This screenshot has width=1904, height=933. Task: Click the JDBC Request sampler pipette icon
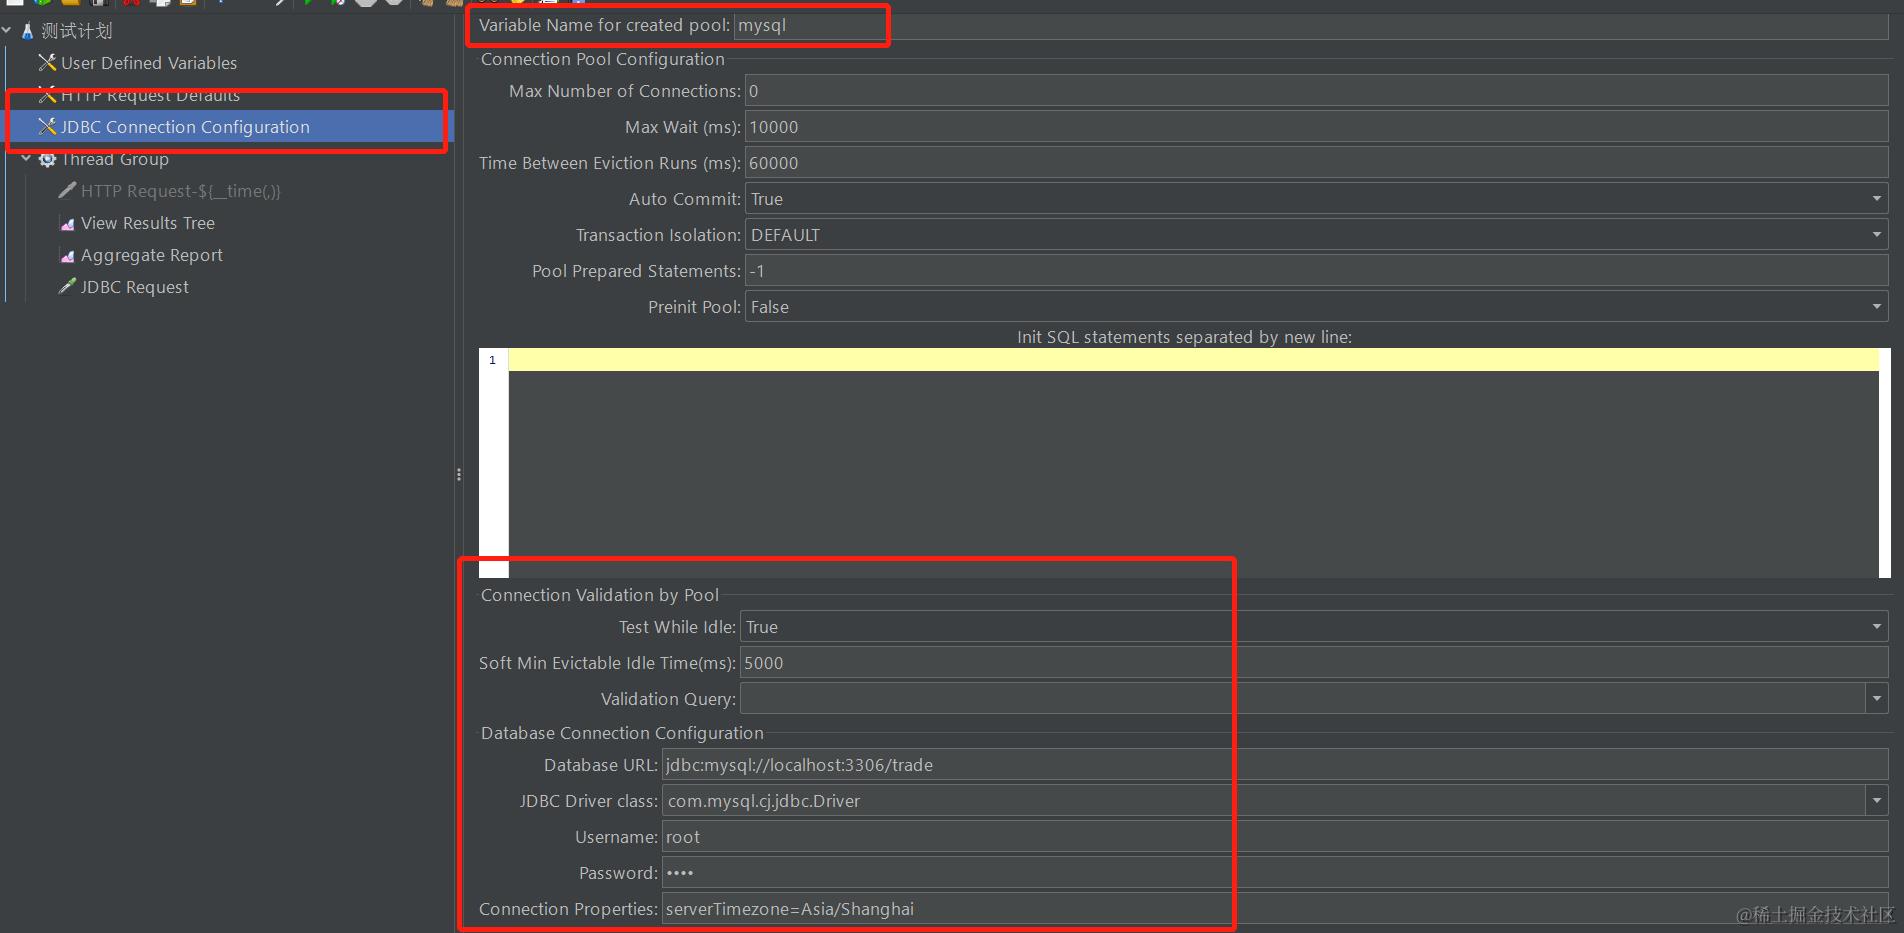tap(67, 287)
